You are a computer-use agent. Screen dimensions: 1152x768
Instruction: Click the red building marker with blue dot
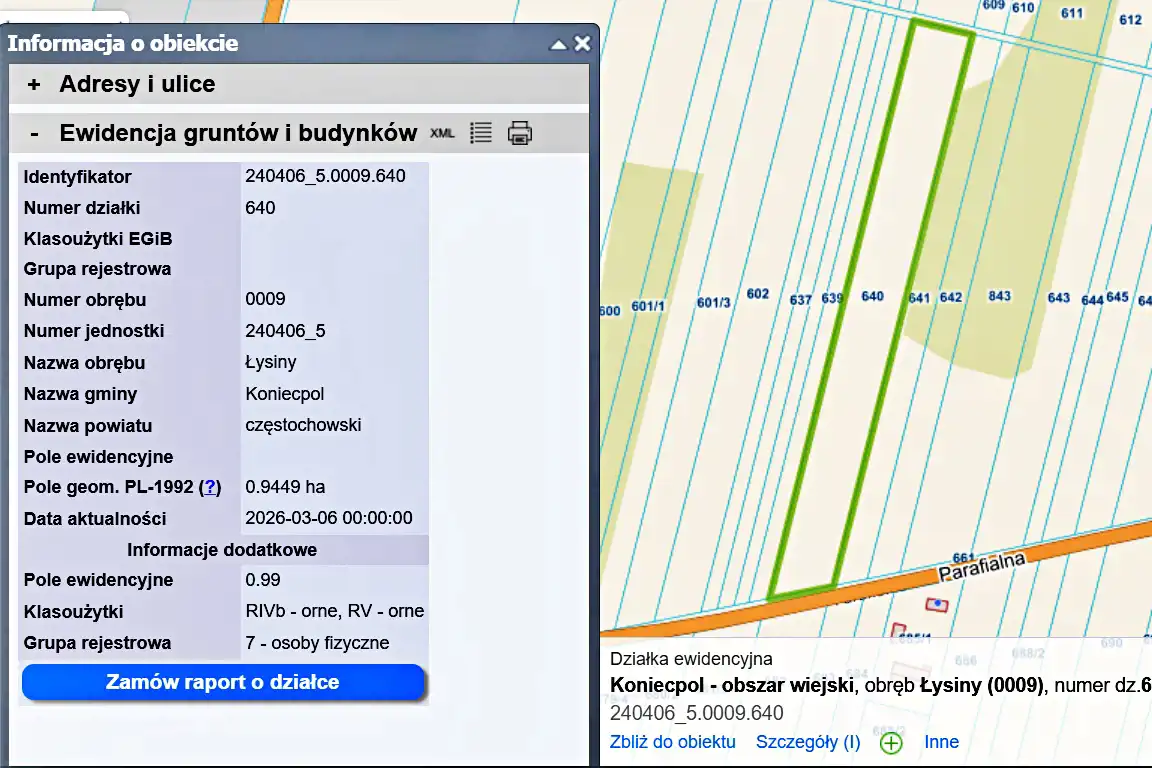[936, 604]
